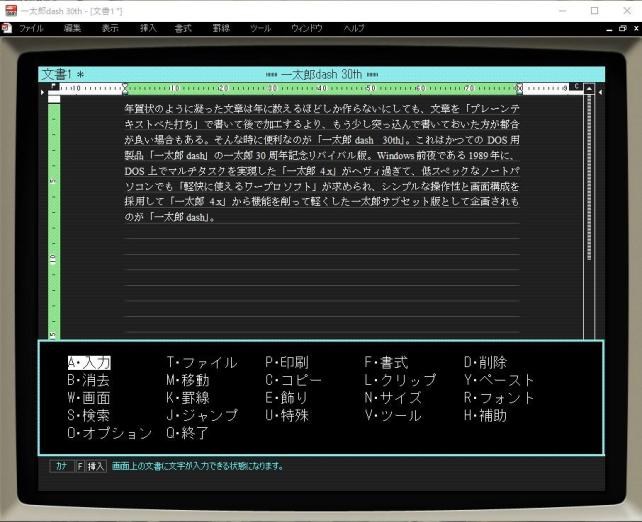Screen dimensions: 642x522
Task: Click the 文書1 document title label
Action: coord(57,74)
